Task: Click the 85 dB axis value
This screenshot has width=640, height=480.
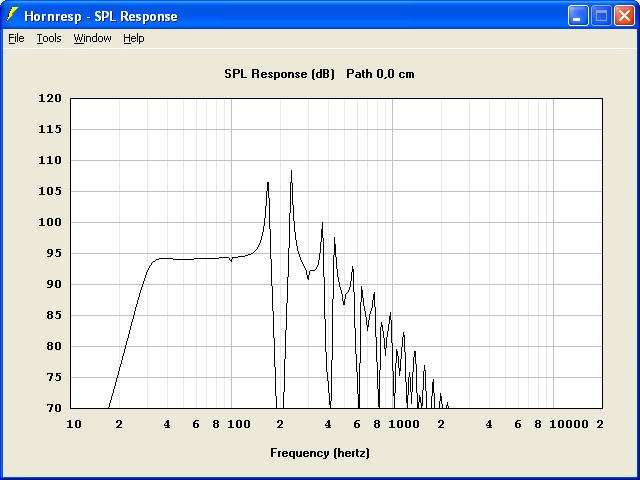Action: click(54, 315)
